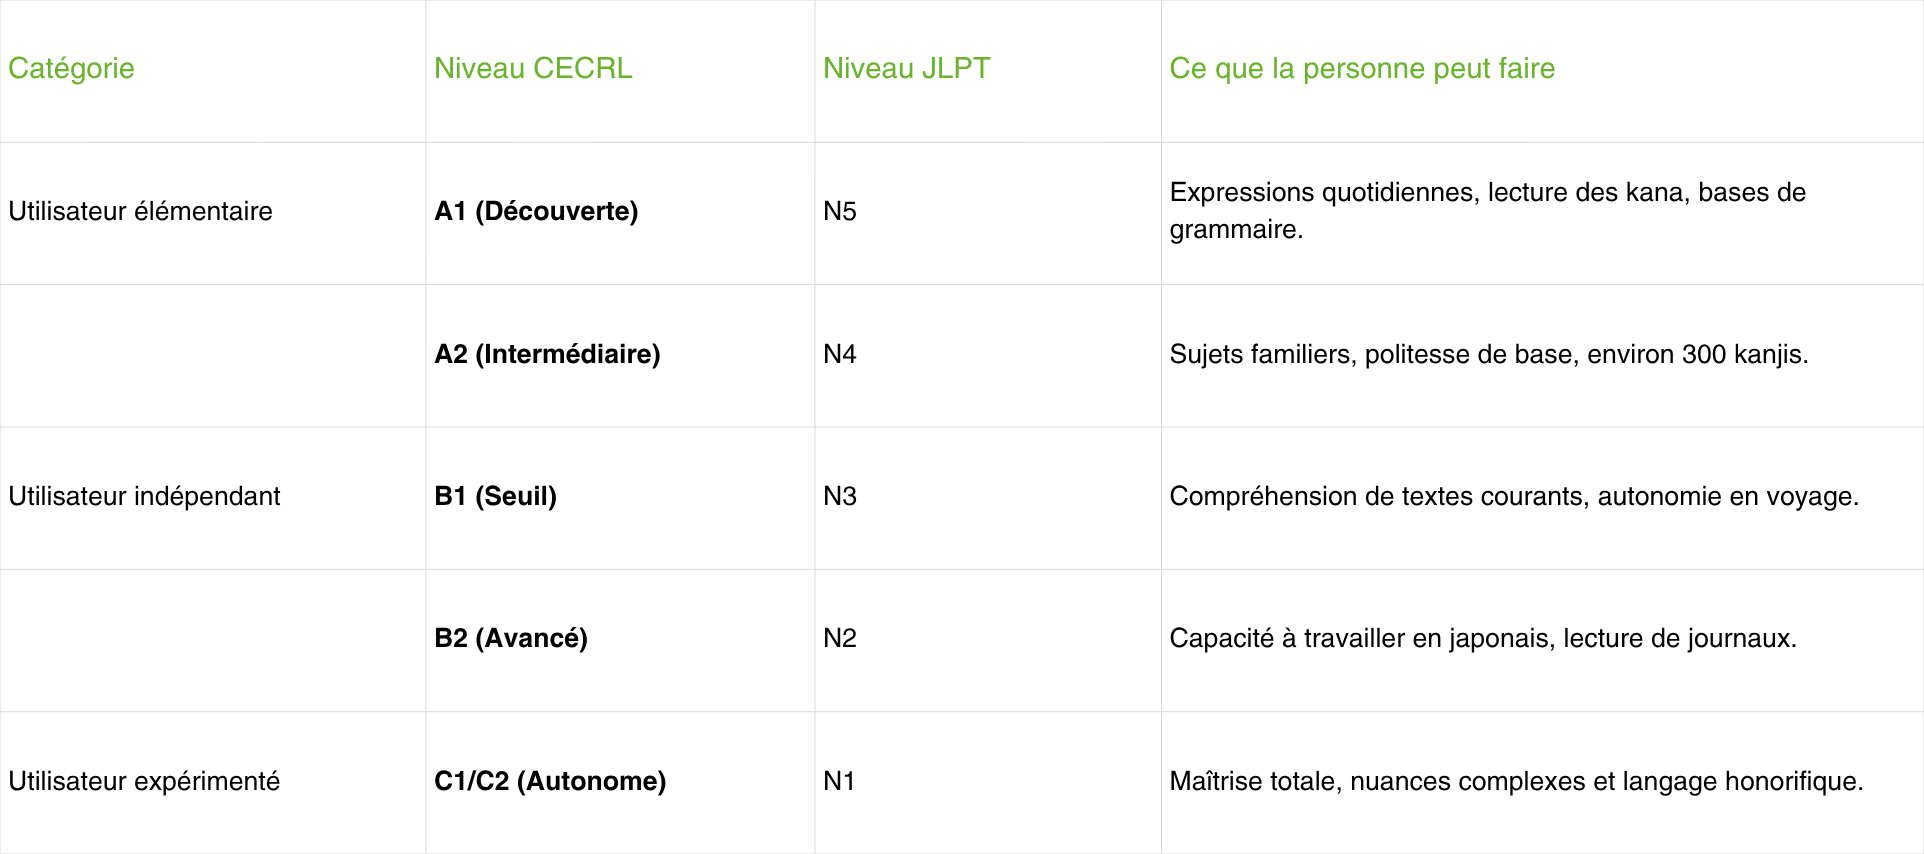Select the B2 (Avancé) cell

pyautogui.click(x=511, y=638)
